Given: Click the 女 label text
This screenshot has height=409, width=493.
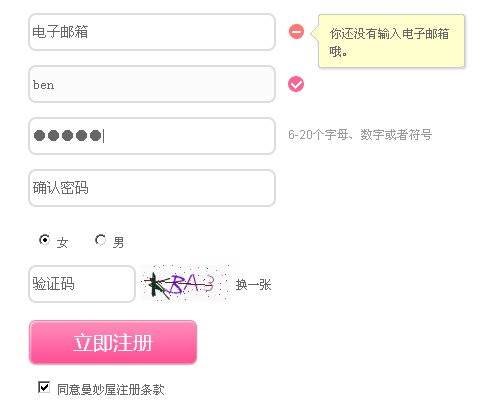Looking at the screenshot, I should coord(62,242).
